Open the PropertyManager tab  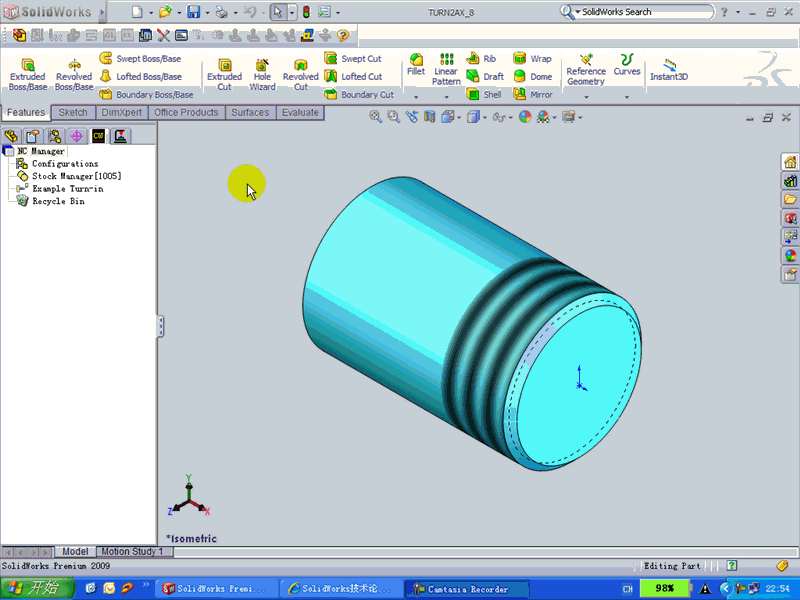pos(33,136)
